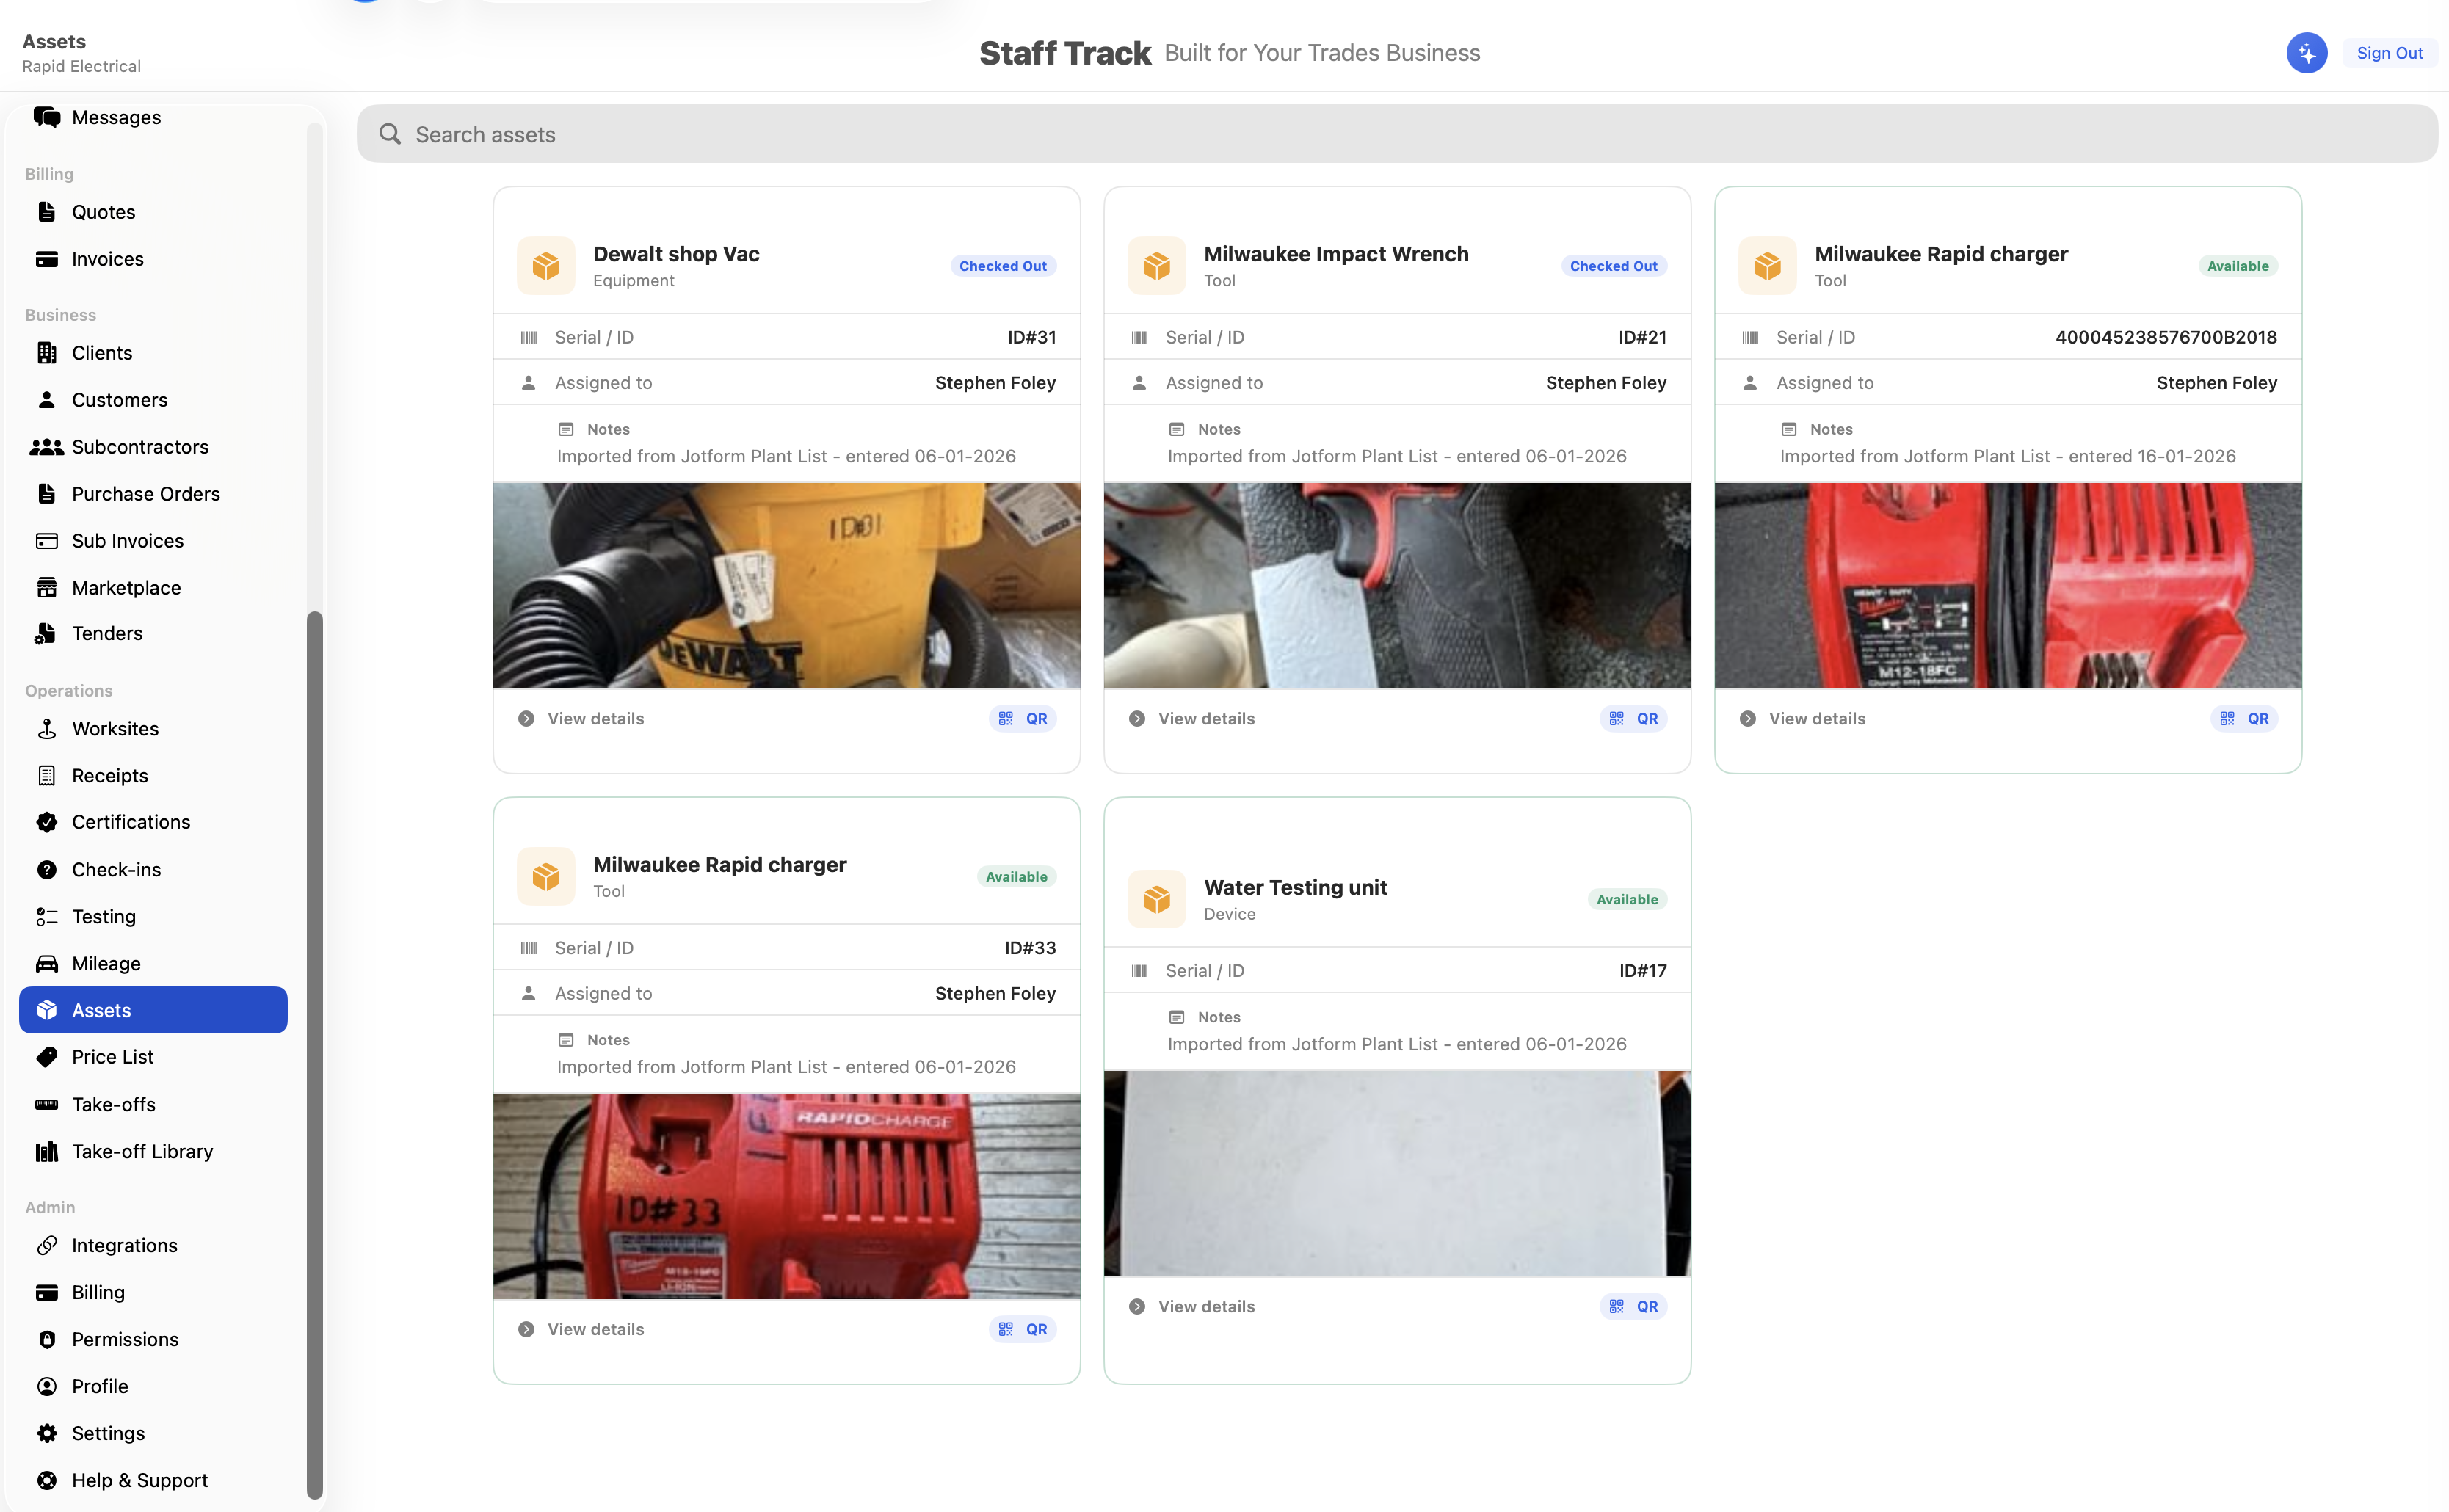Show QR code for Milwaukee Impact Wrench
The image size is (2449, 1512).
(1633, 719)
